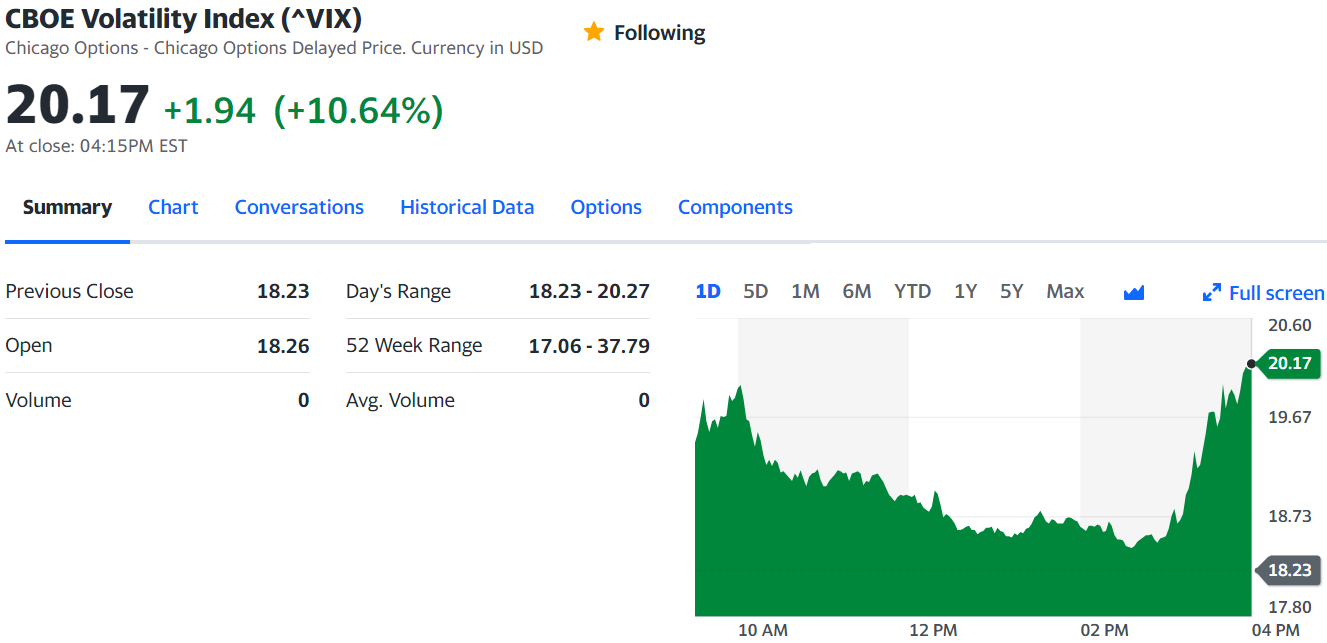1327x643 pixels.
Task: Click the 10 AM time axis label
Action: pyautogui.click(x=763, y=630)
